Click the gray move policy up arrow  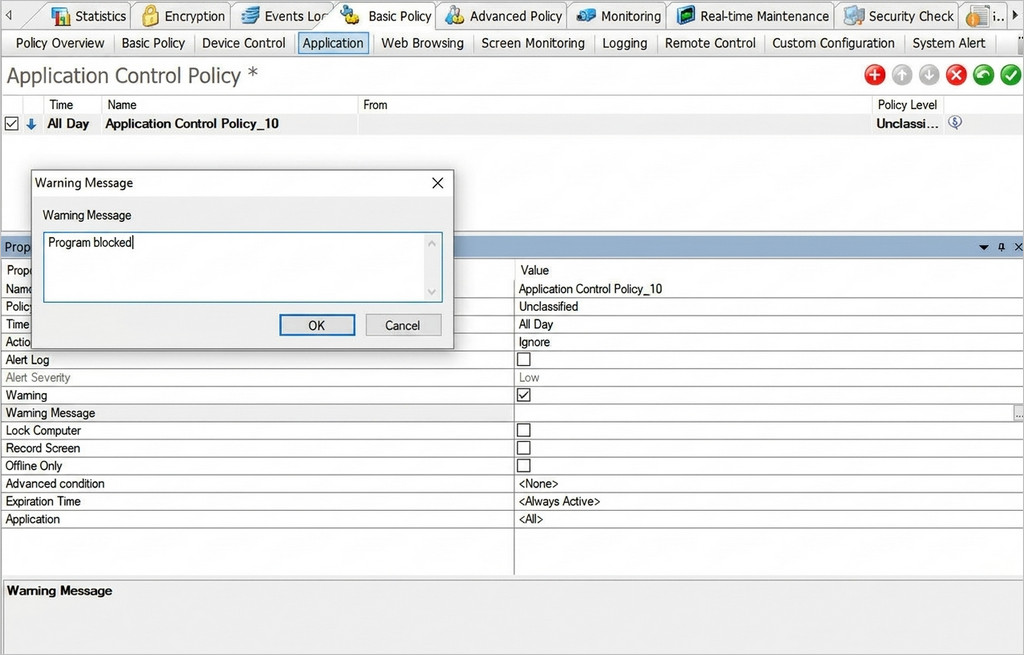(902, 75)
